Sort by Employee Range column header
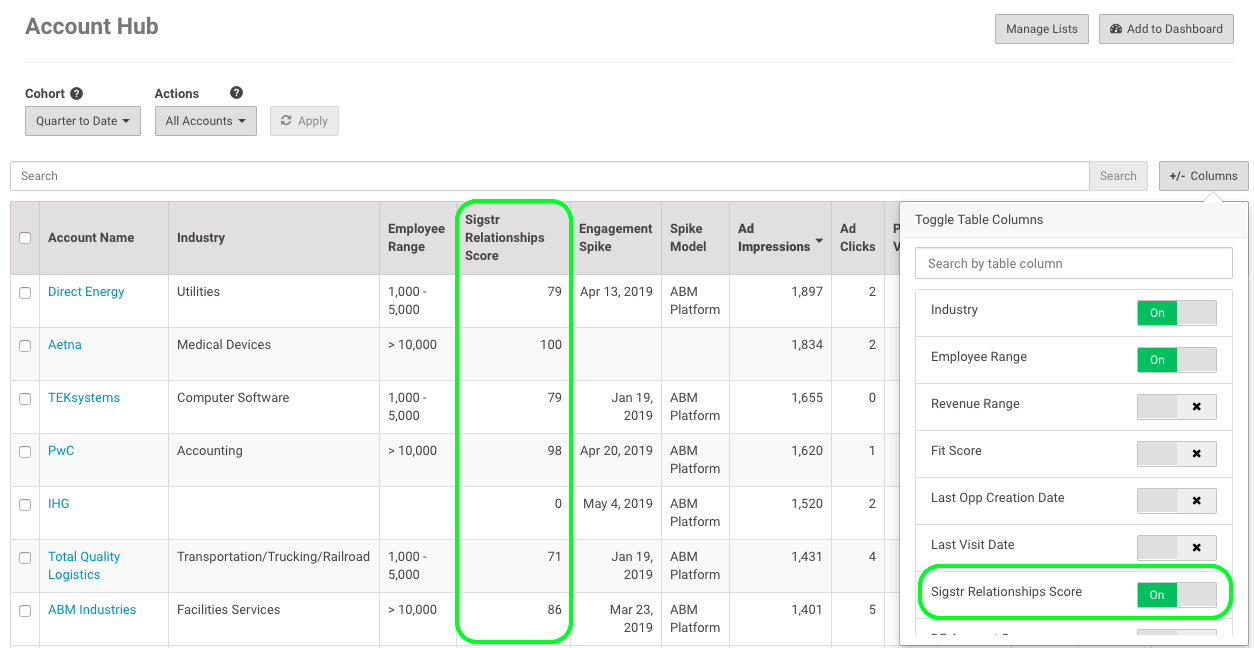The height and width of the screenshot is (648, 1254). click(x=416, y=238)
